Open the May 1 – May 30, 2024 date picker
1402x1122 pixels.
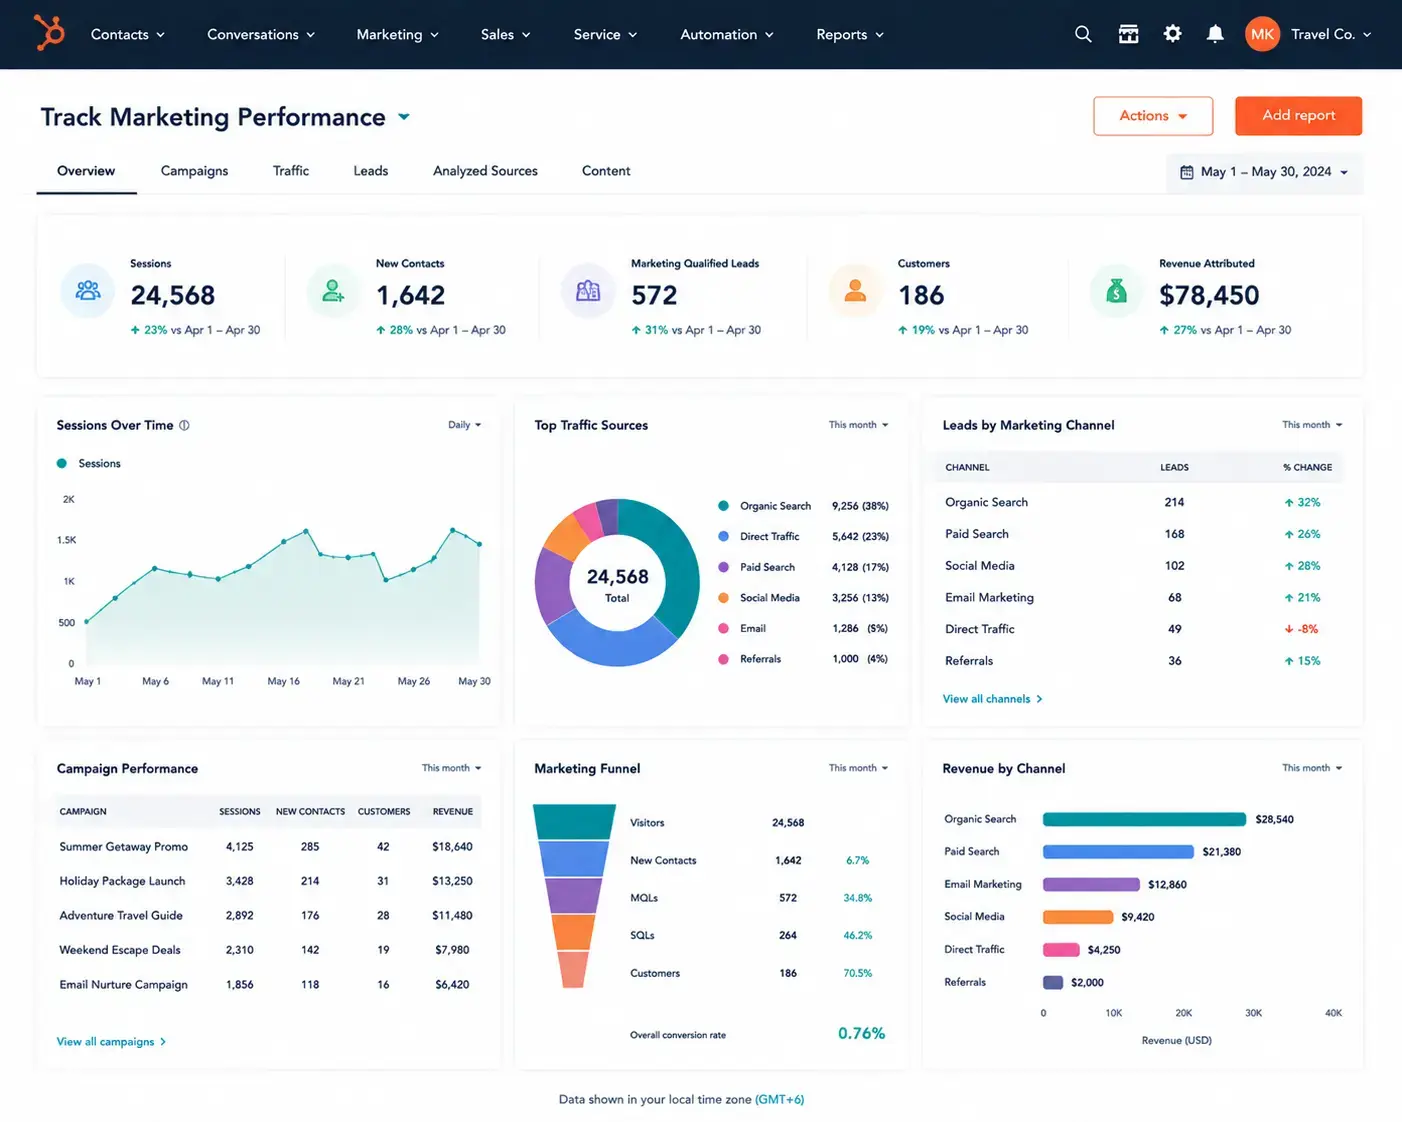click(x=1265, y=172)
